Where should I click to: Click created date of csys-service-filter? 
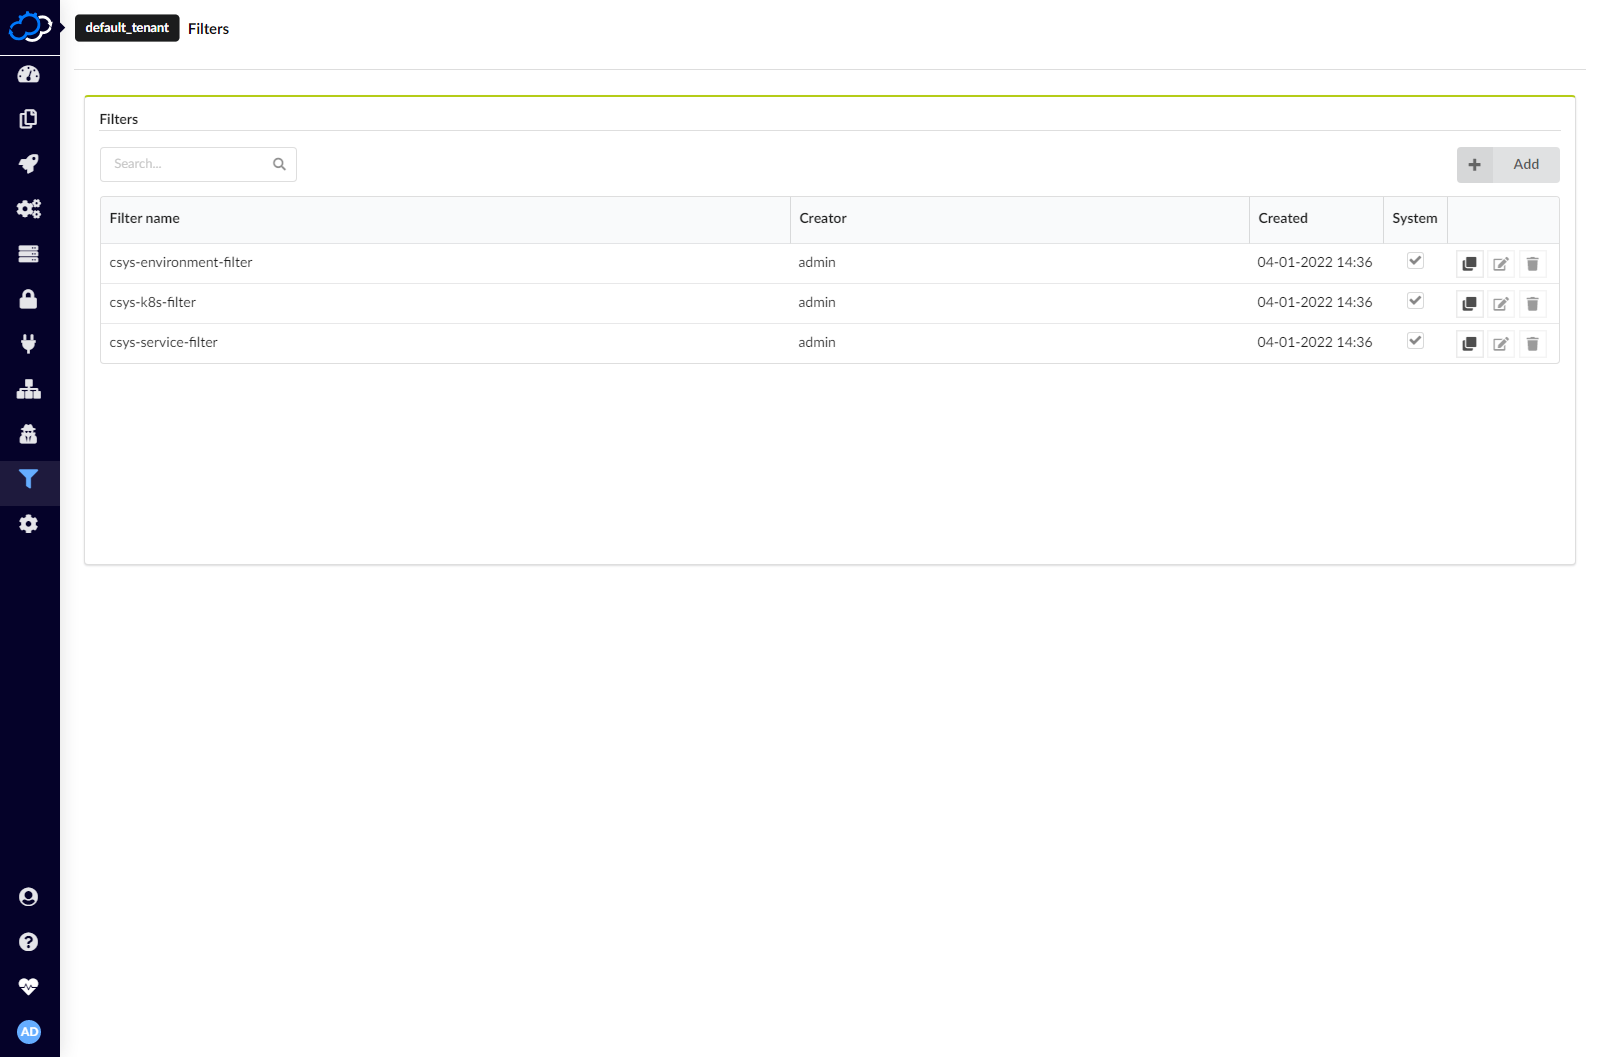(x=1315, y=342)
